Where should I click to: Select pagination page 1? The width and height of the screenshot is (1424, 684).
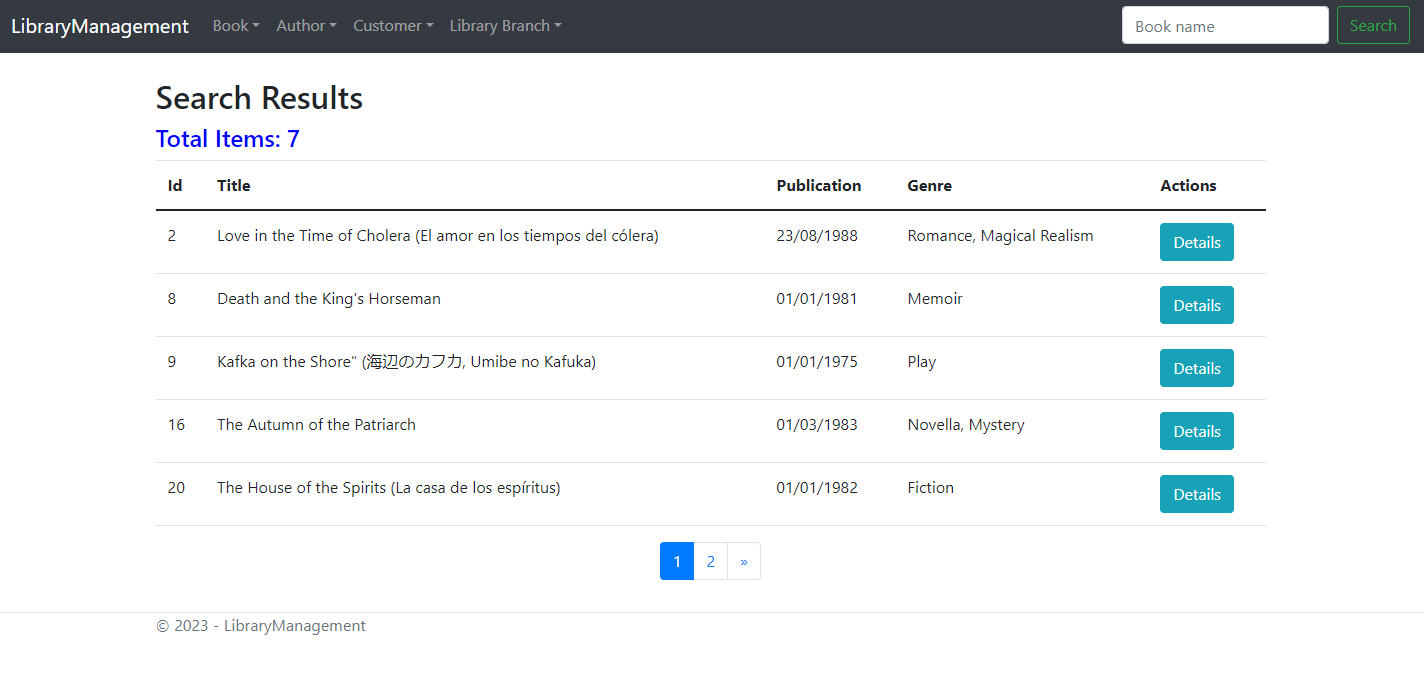click(677, 561)
